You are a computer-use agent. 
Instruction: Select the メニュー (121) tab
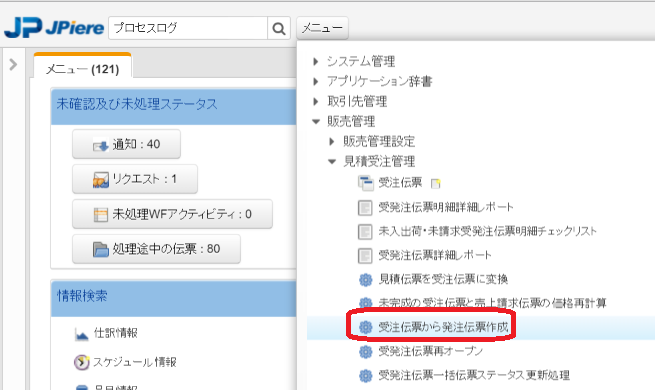pos(82,68)
